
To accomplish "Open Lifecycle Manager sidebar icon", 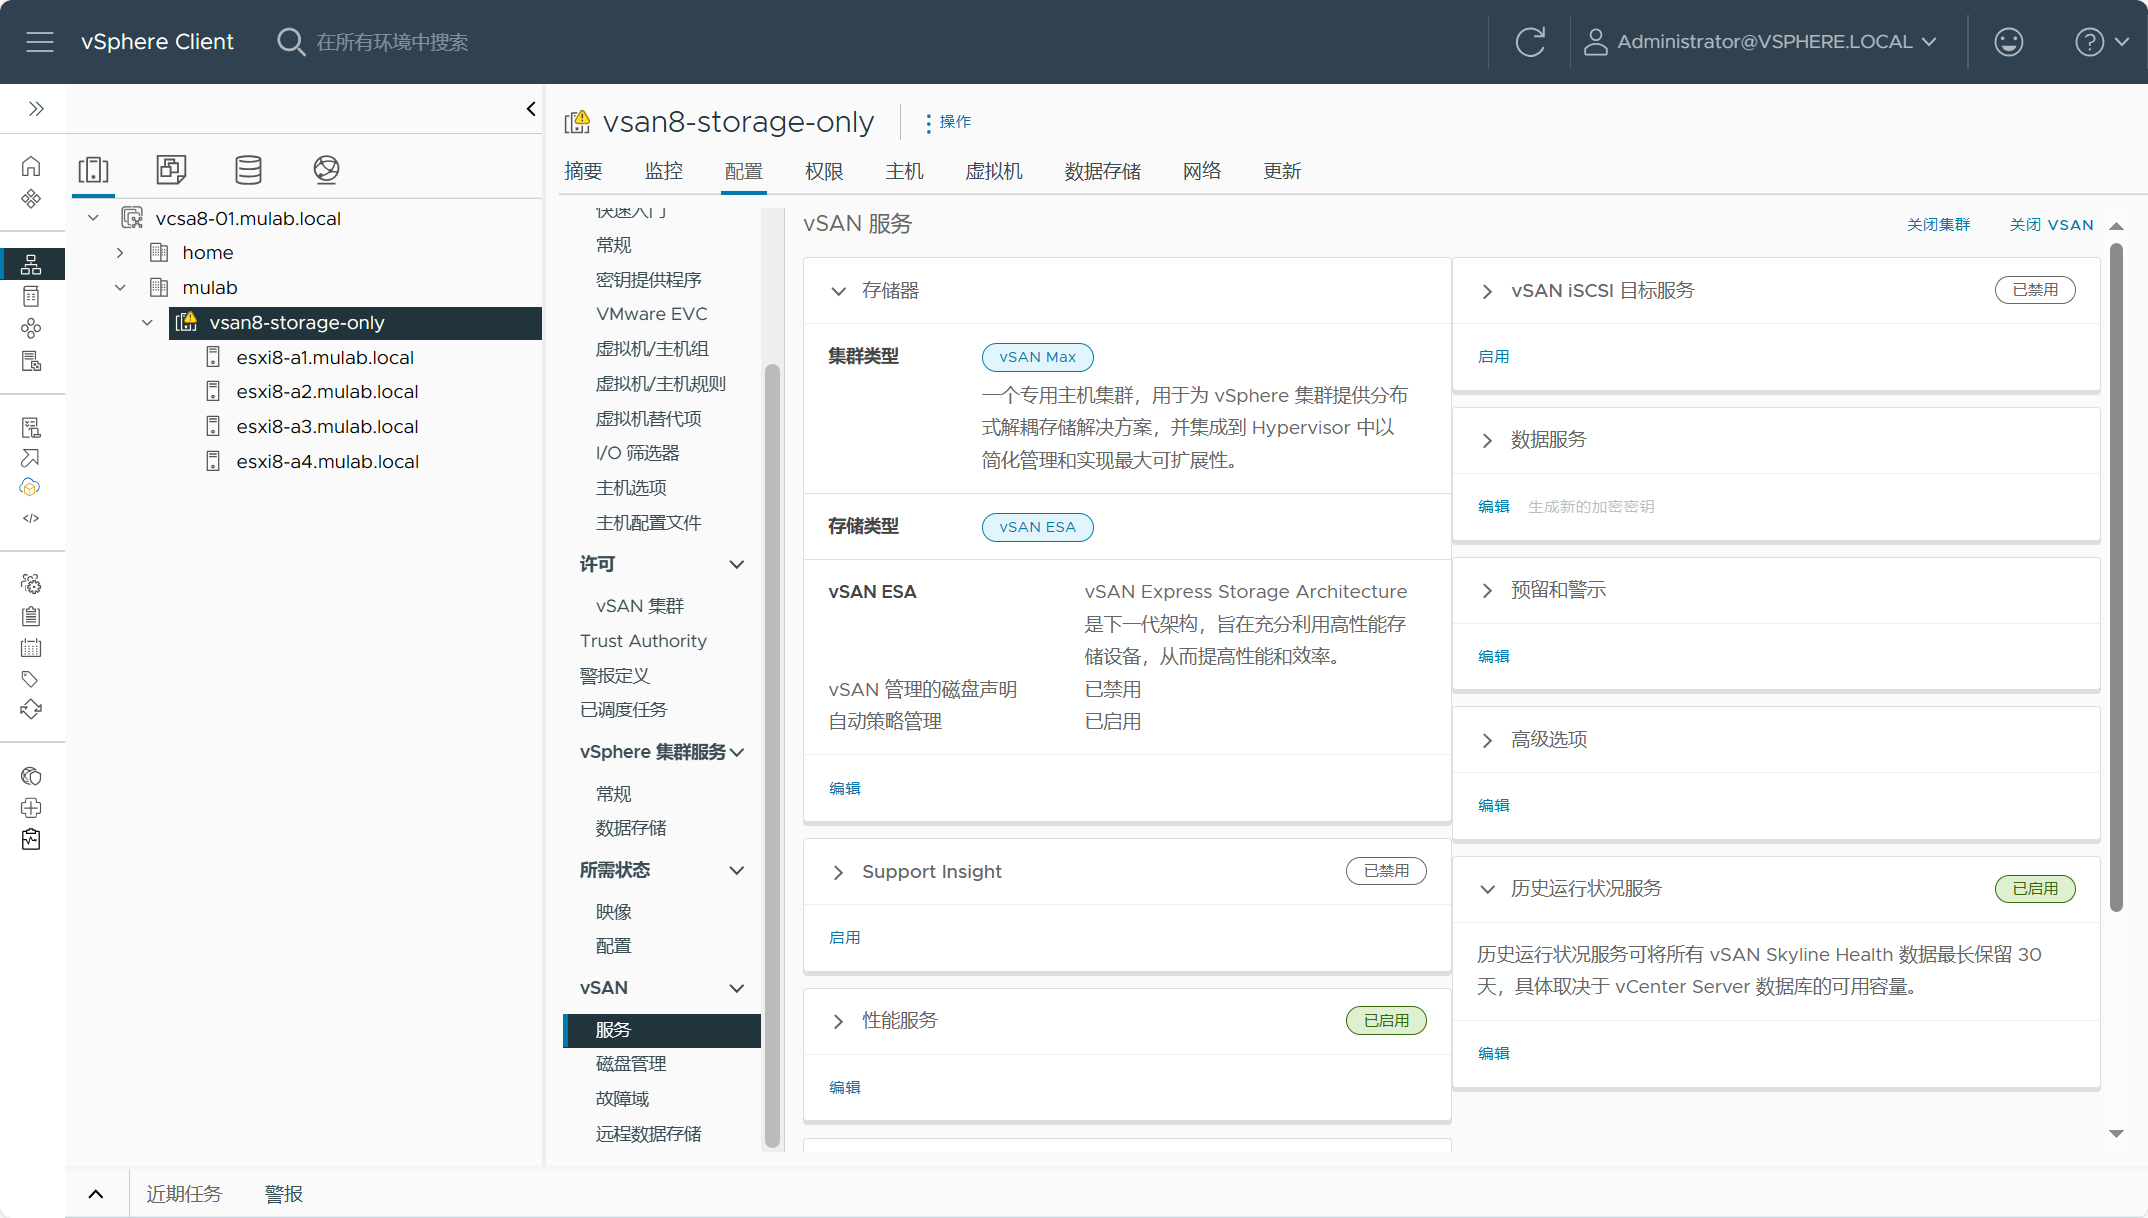I will coord(31,710).
